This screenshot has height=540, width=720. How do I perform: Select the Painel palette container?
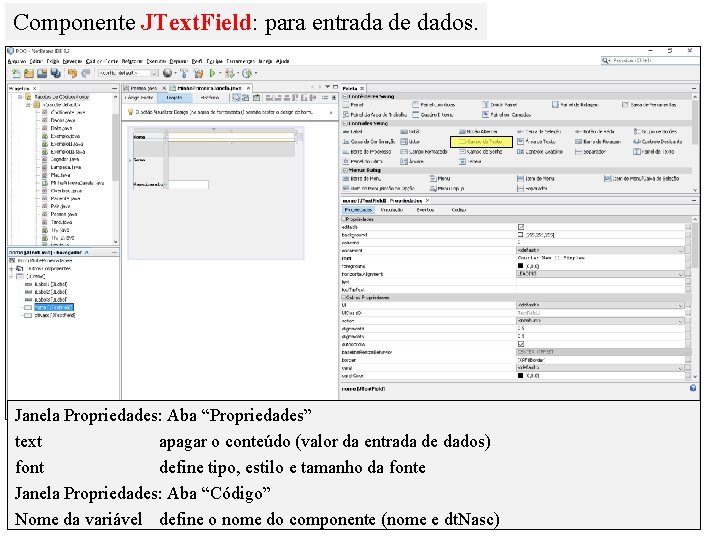tap(353, 105)
